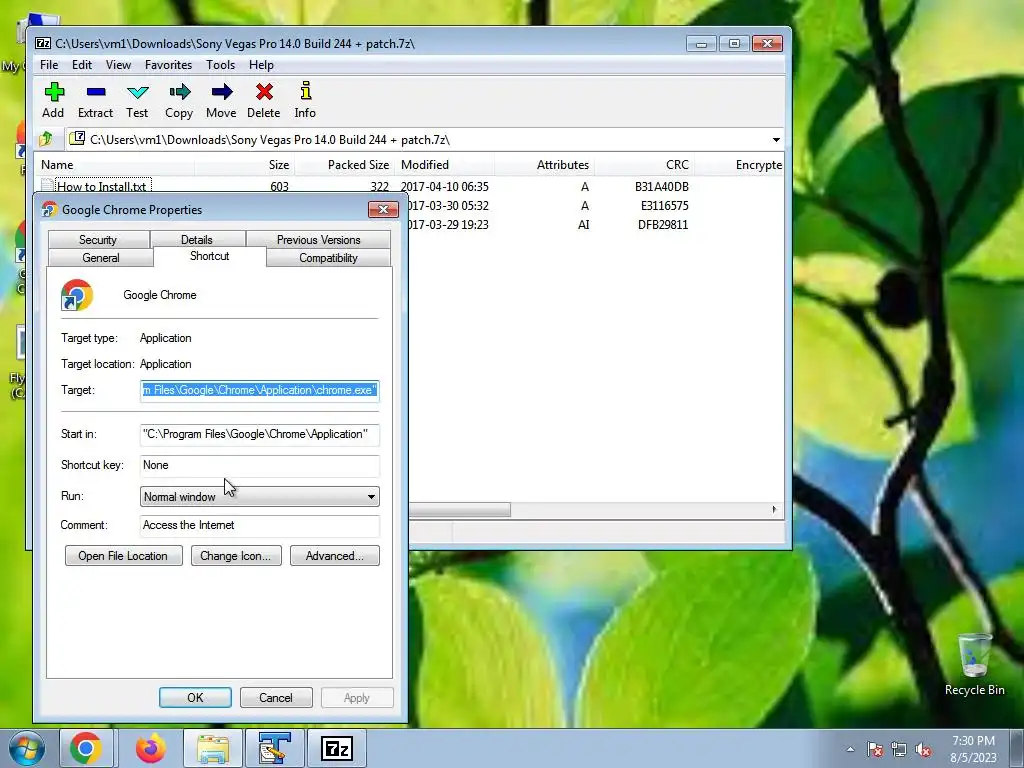Sort by the Size column header

click(x=245, y=165)
